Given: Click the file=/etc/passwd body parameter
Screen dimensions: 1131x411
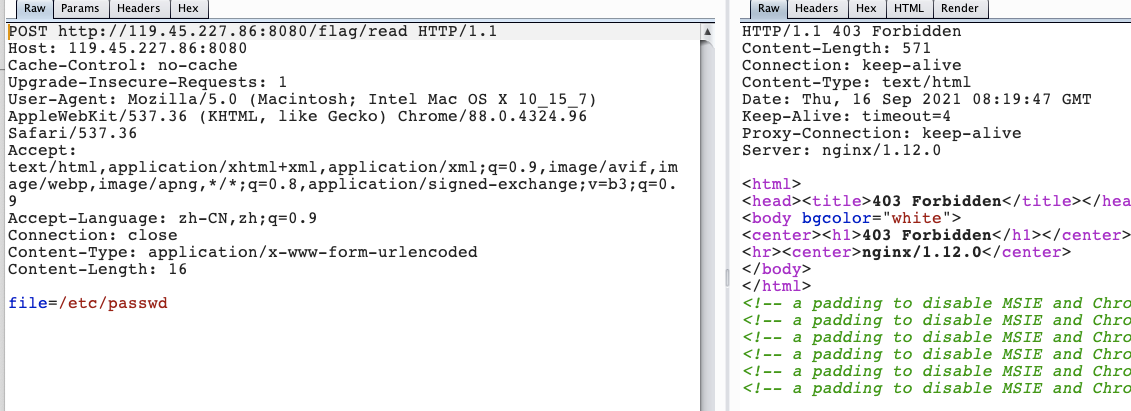Looking at the screenshot, I should tap(88, 304).
